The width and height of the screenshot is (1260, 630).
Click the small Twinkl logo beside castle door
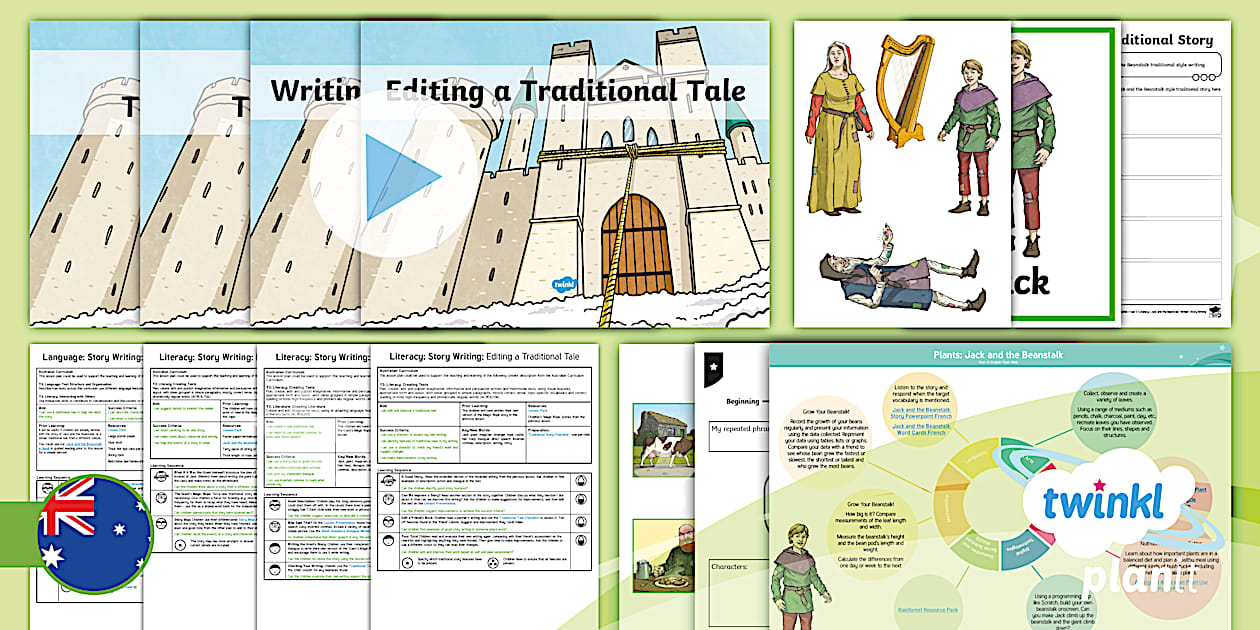pyautogui.click(x=568, y=284)
